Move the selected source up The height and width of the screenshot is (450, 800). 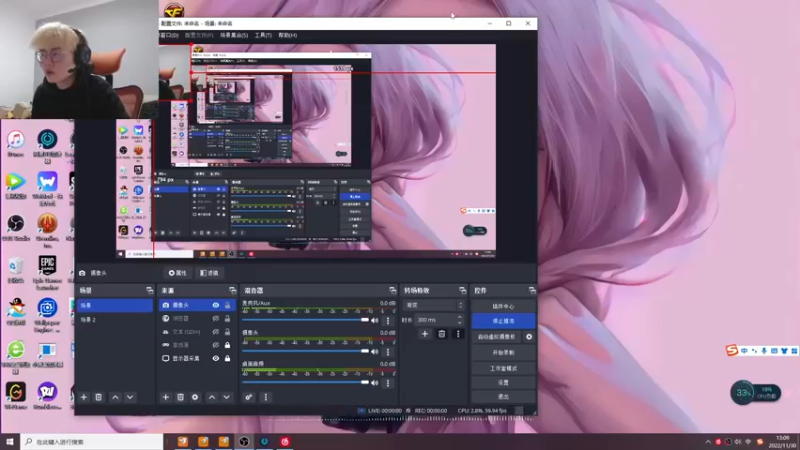tap(212, 397)
